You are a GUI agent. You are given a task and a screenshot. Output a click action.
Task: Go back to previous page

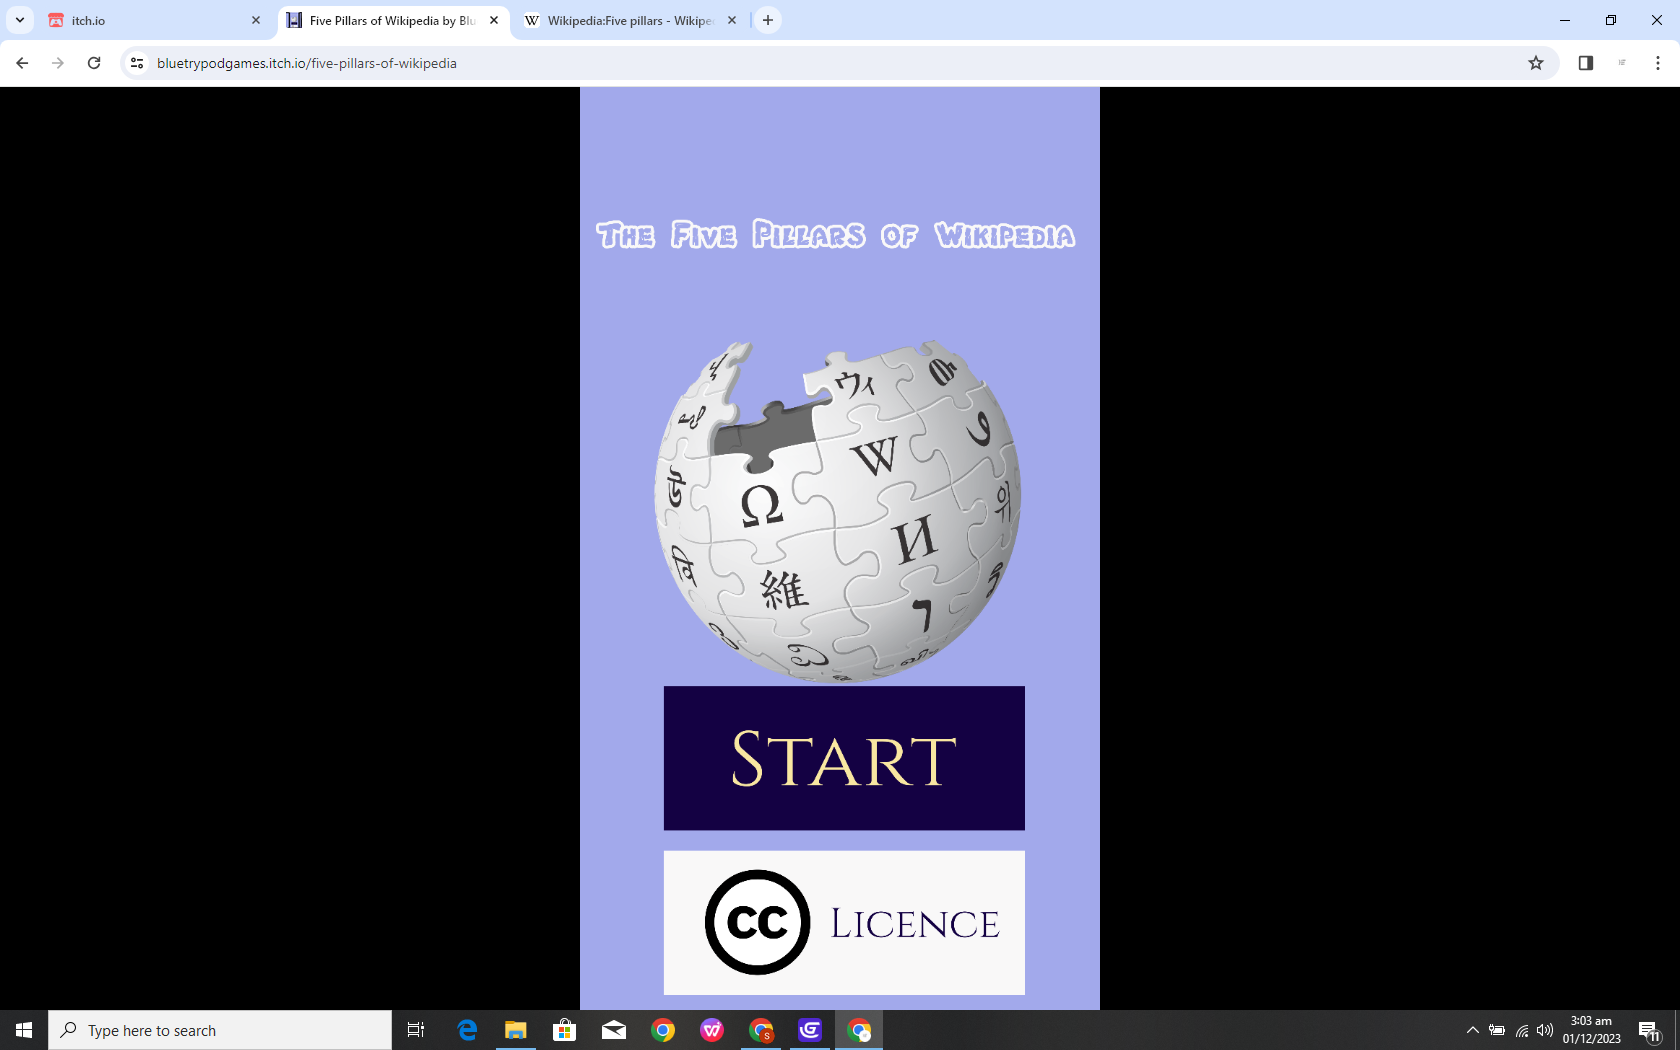(22, 63)
